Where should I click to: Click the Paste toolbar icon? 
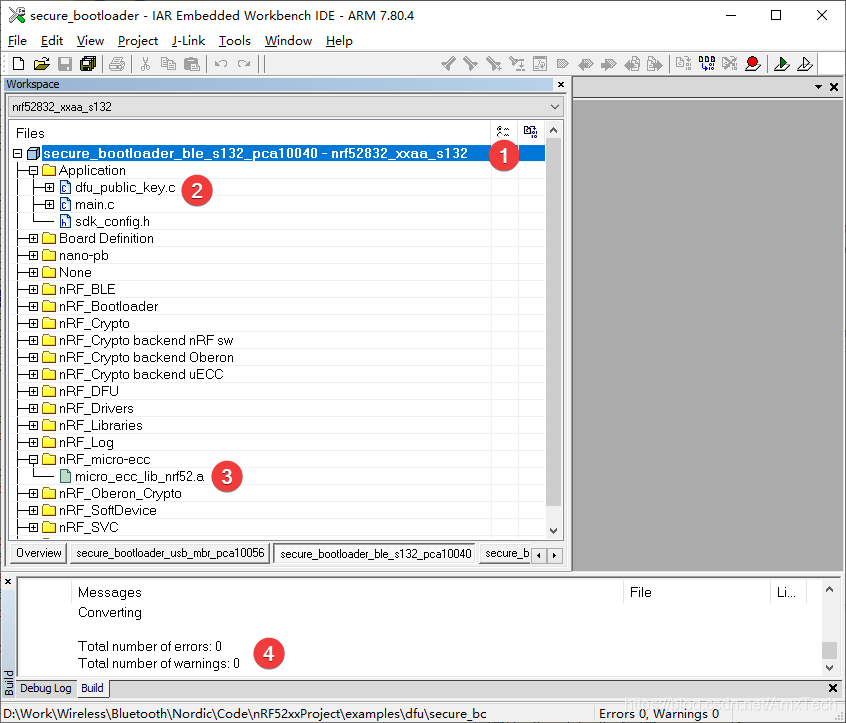pos(192,64)
